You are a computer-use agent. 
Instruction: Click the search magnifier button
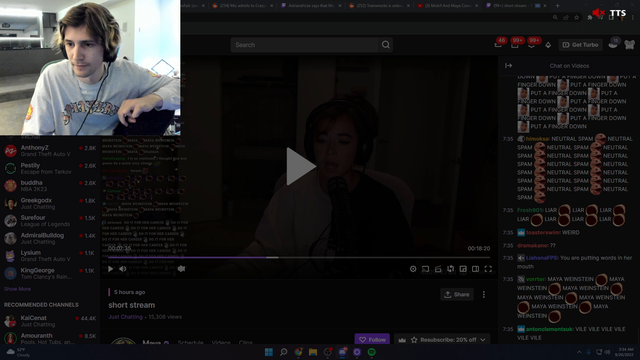(386, 45)
